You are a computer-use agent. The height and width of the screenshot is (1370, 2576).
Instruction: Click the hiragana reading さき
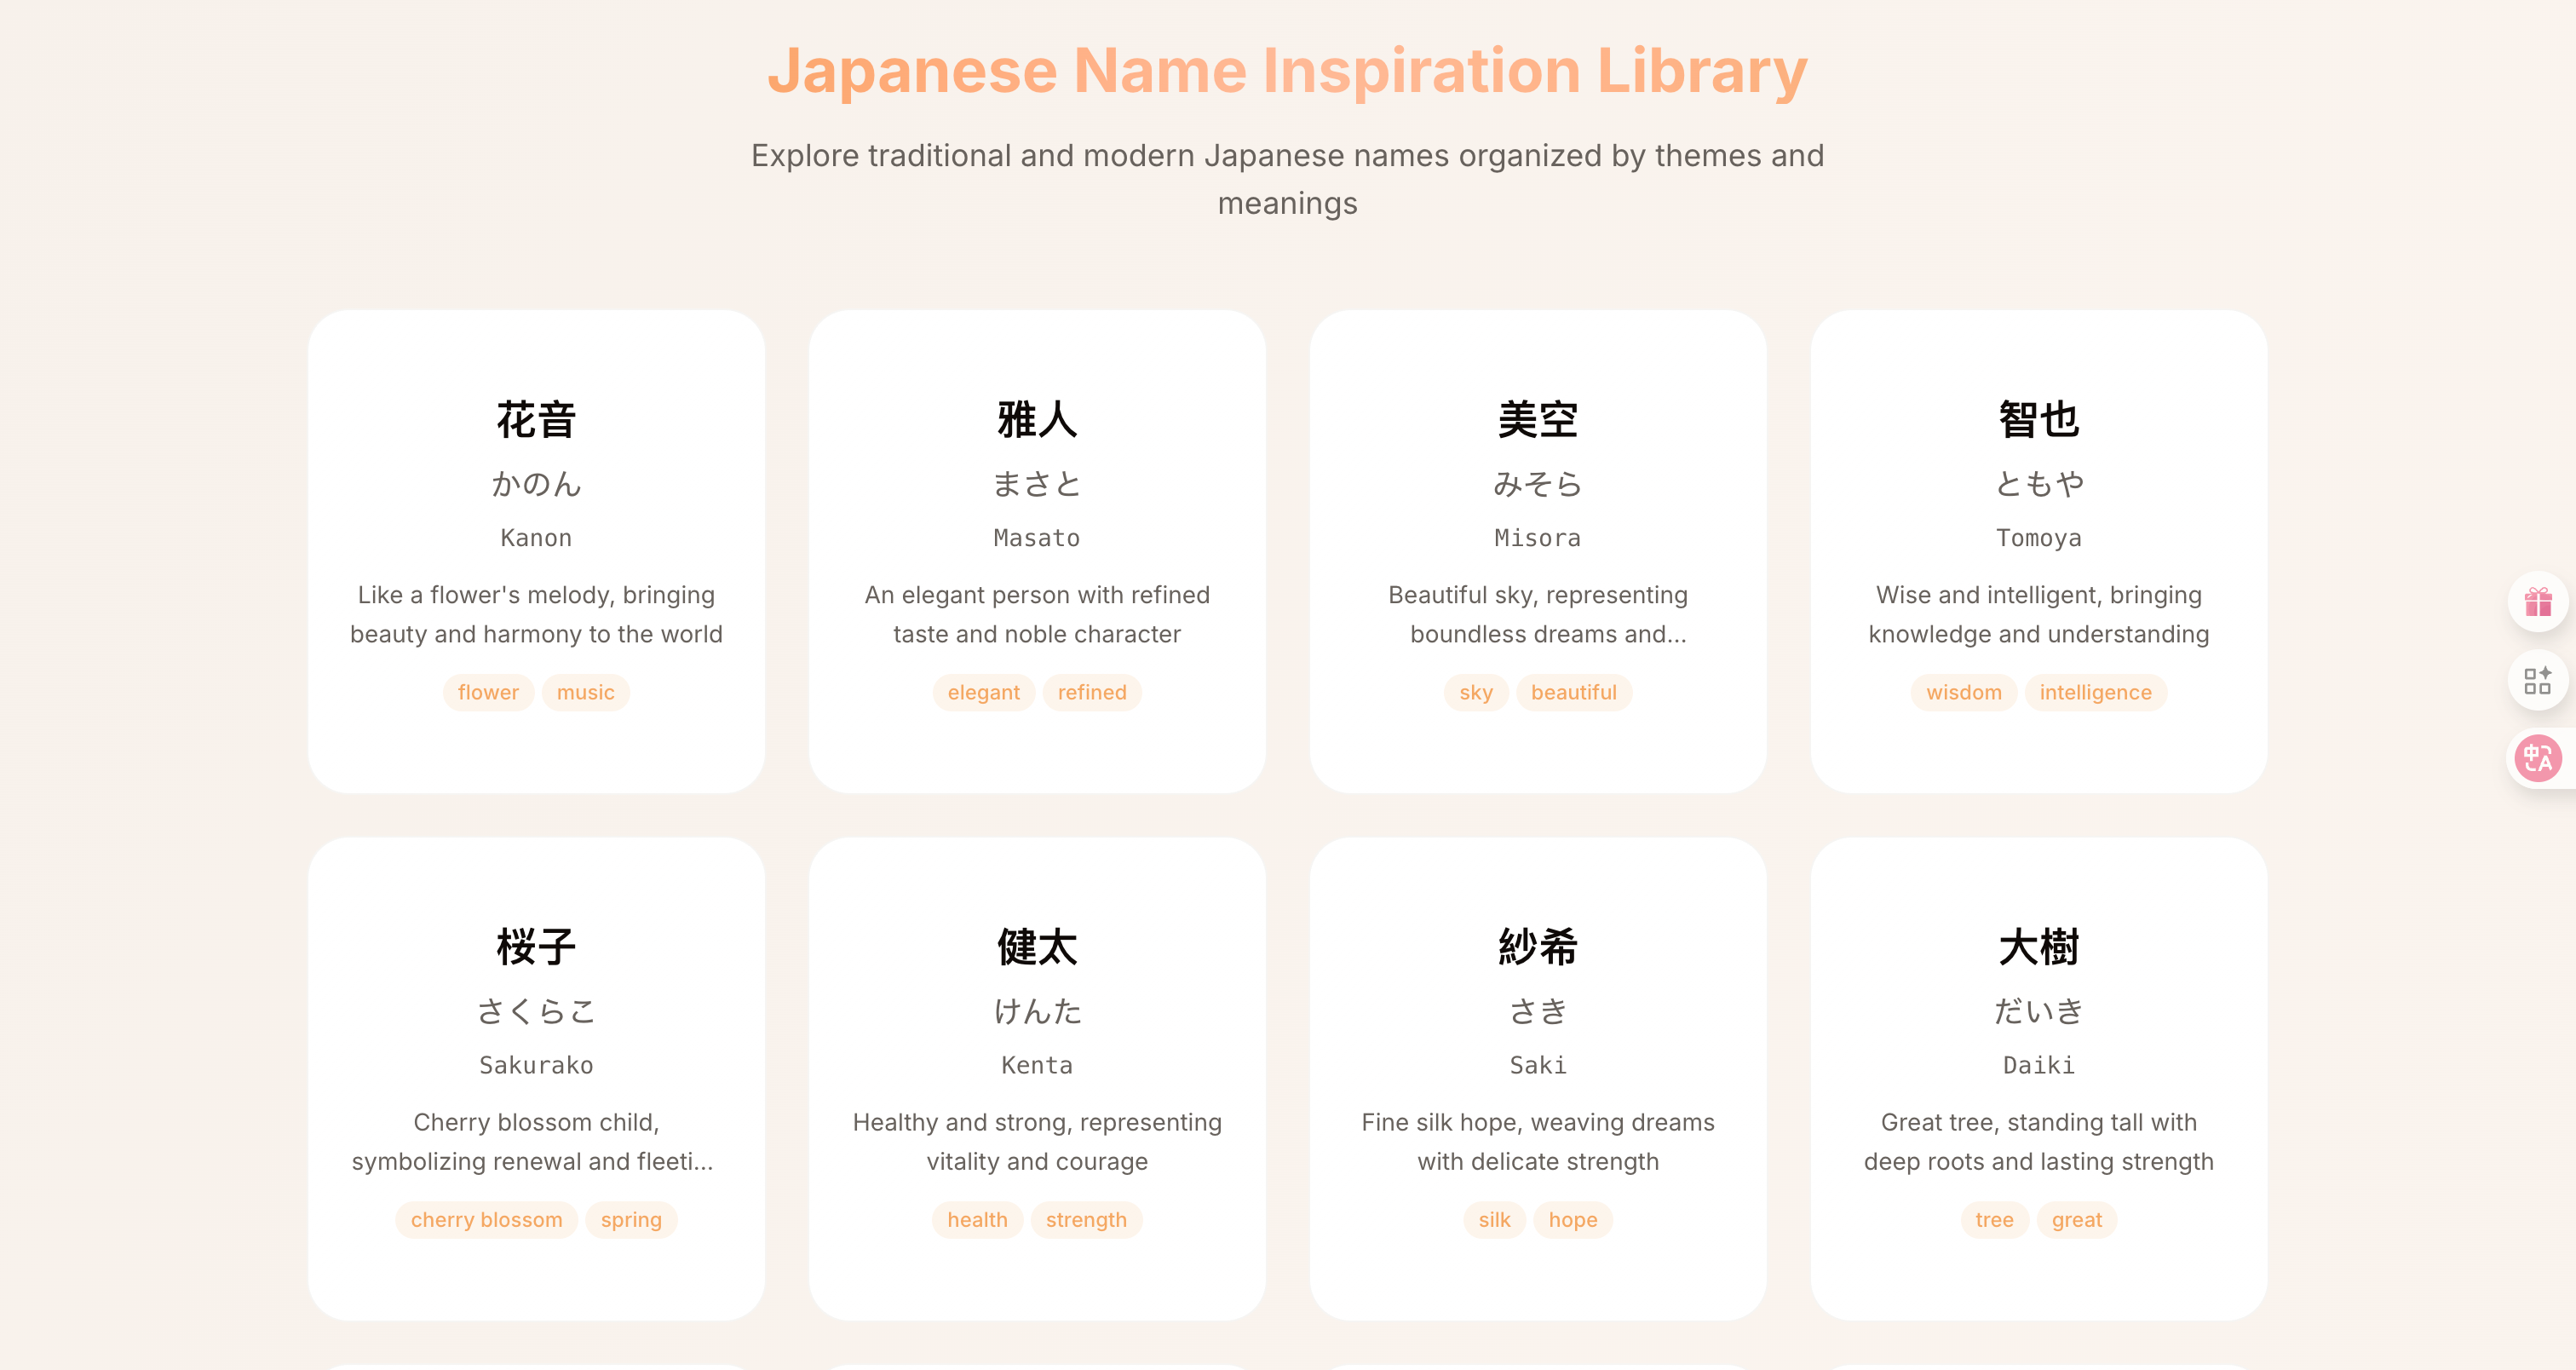click(x=1538, y=1011)
